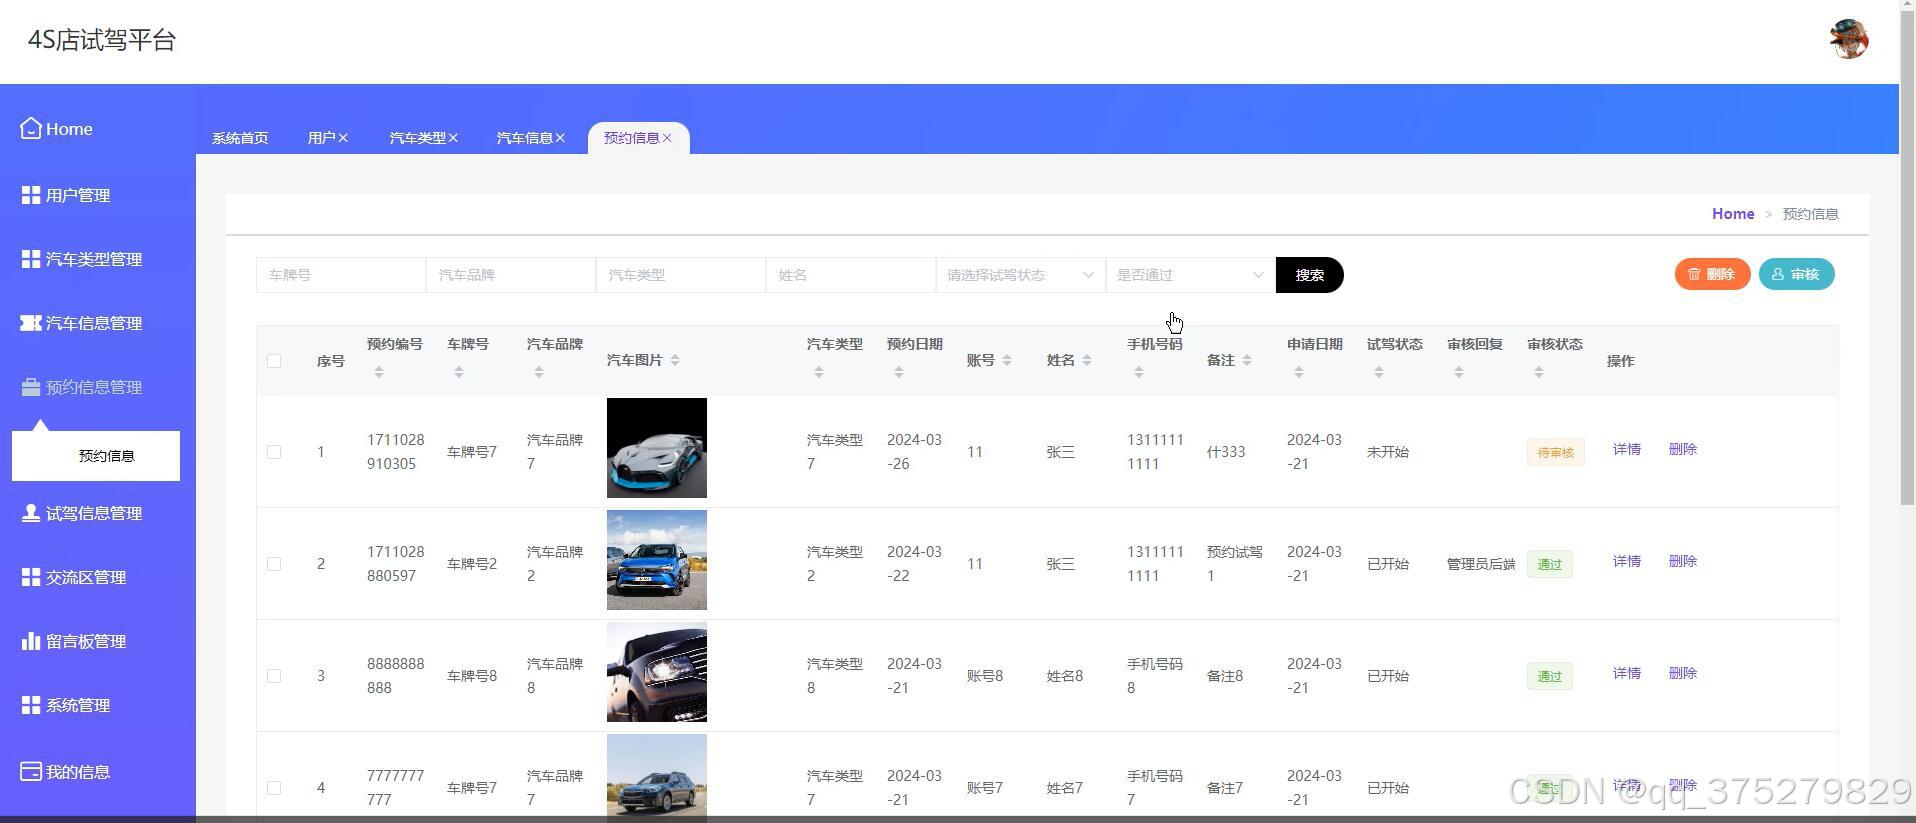
Task: Open the 是否通过 dropdown
Action: pos(1190,275)
